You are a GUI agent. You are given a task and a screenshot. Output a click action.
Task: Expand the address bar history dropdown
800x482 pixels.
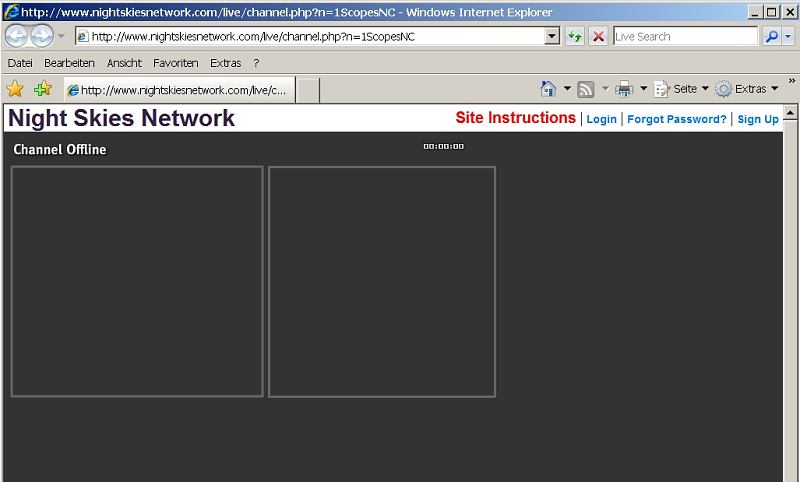552,37
